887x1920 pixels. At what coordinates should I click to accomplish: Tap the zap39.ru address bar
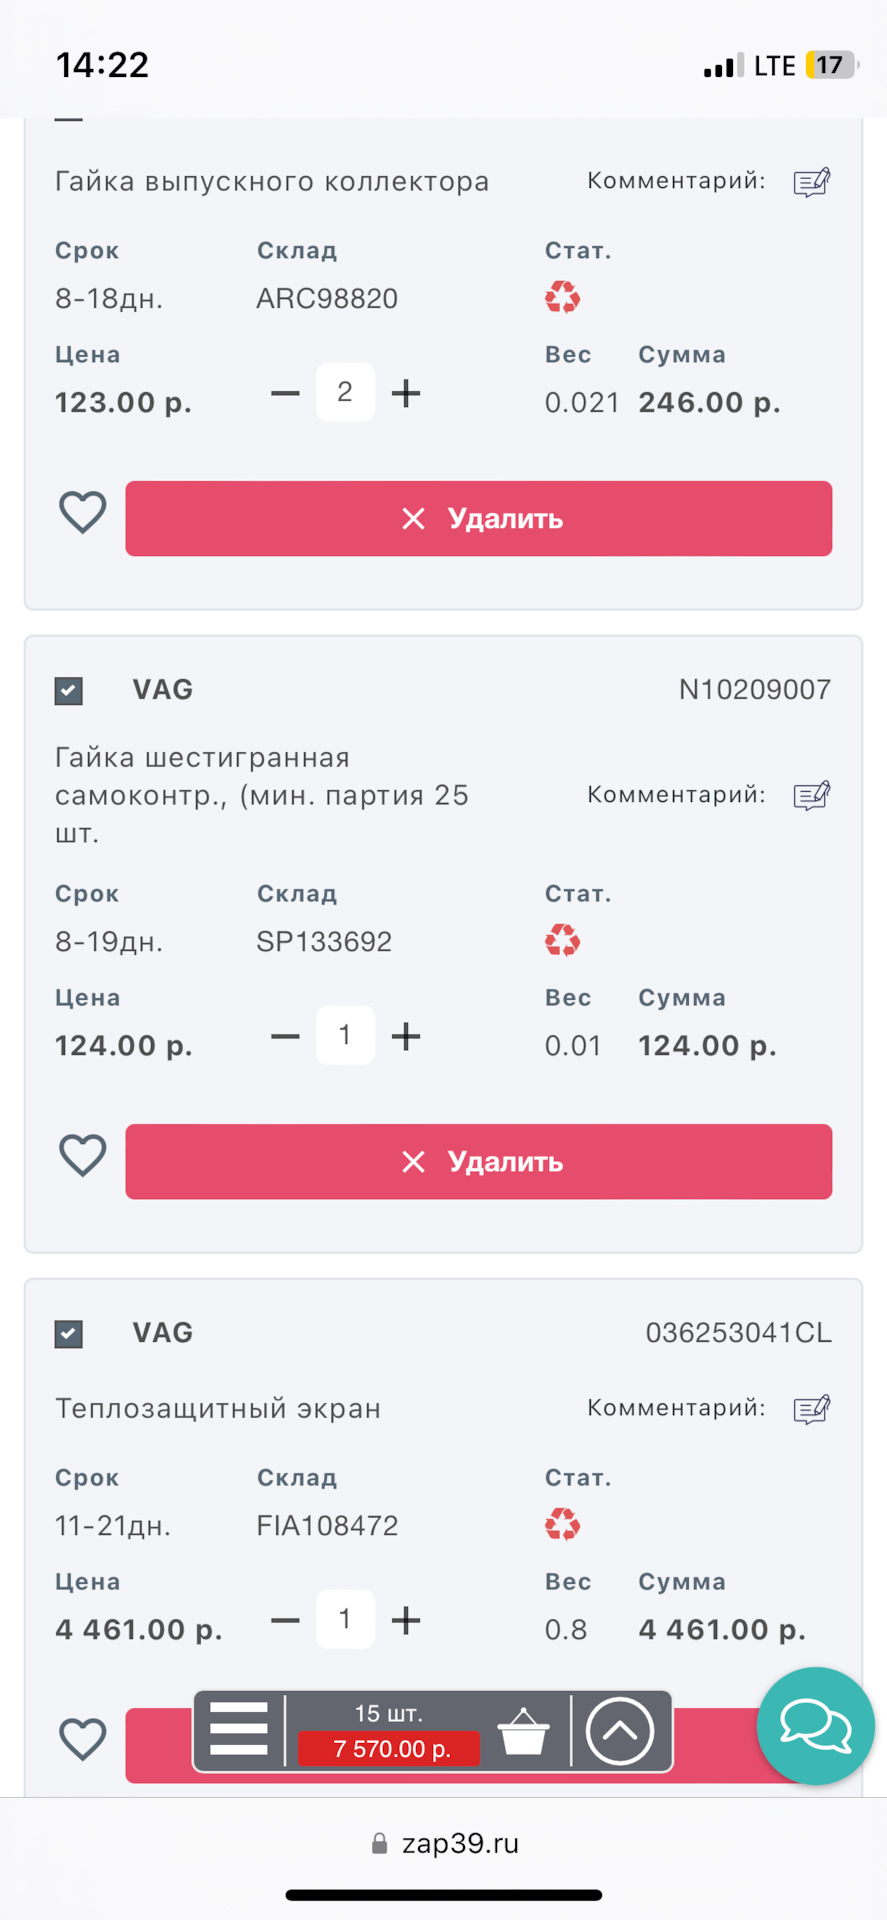pyautogui.click(x=444, y=1843)
